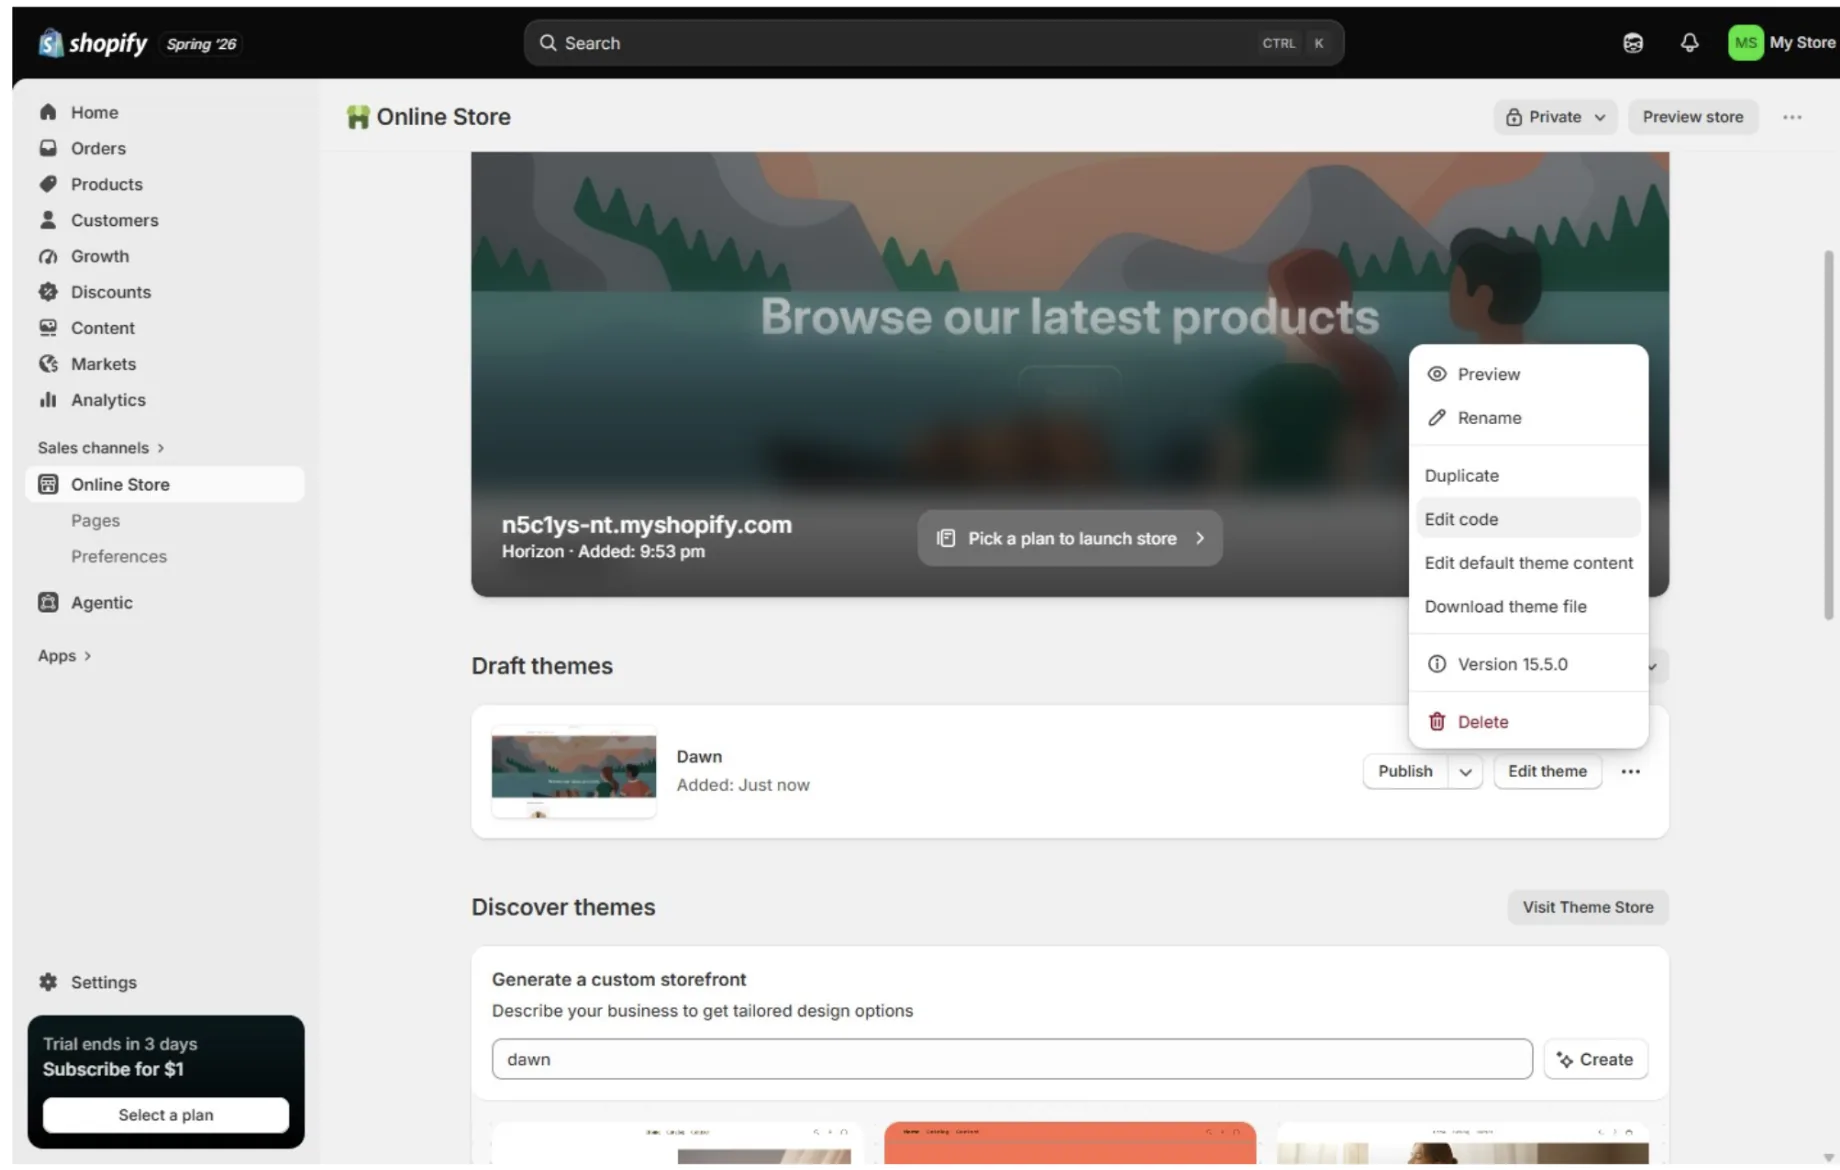Click the search bar

(x=933, y=43)
